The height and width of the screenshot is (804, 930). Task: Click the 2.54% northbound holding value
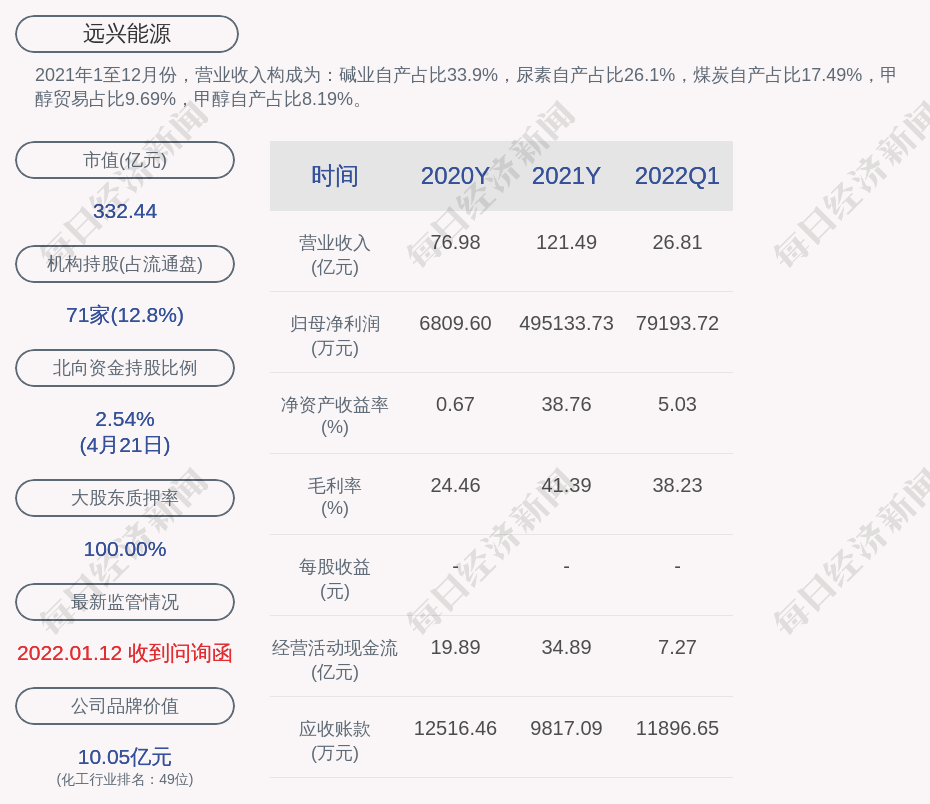[125, 419]
